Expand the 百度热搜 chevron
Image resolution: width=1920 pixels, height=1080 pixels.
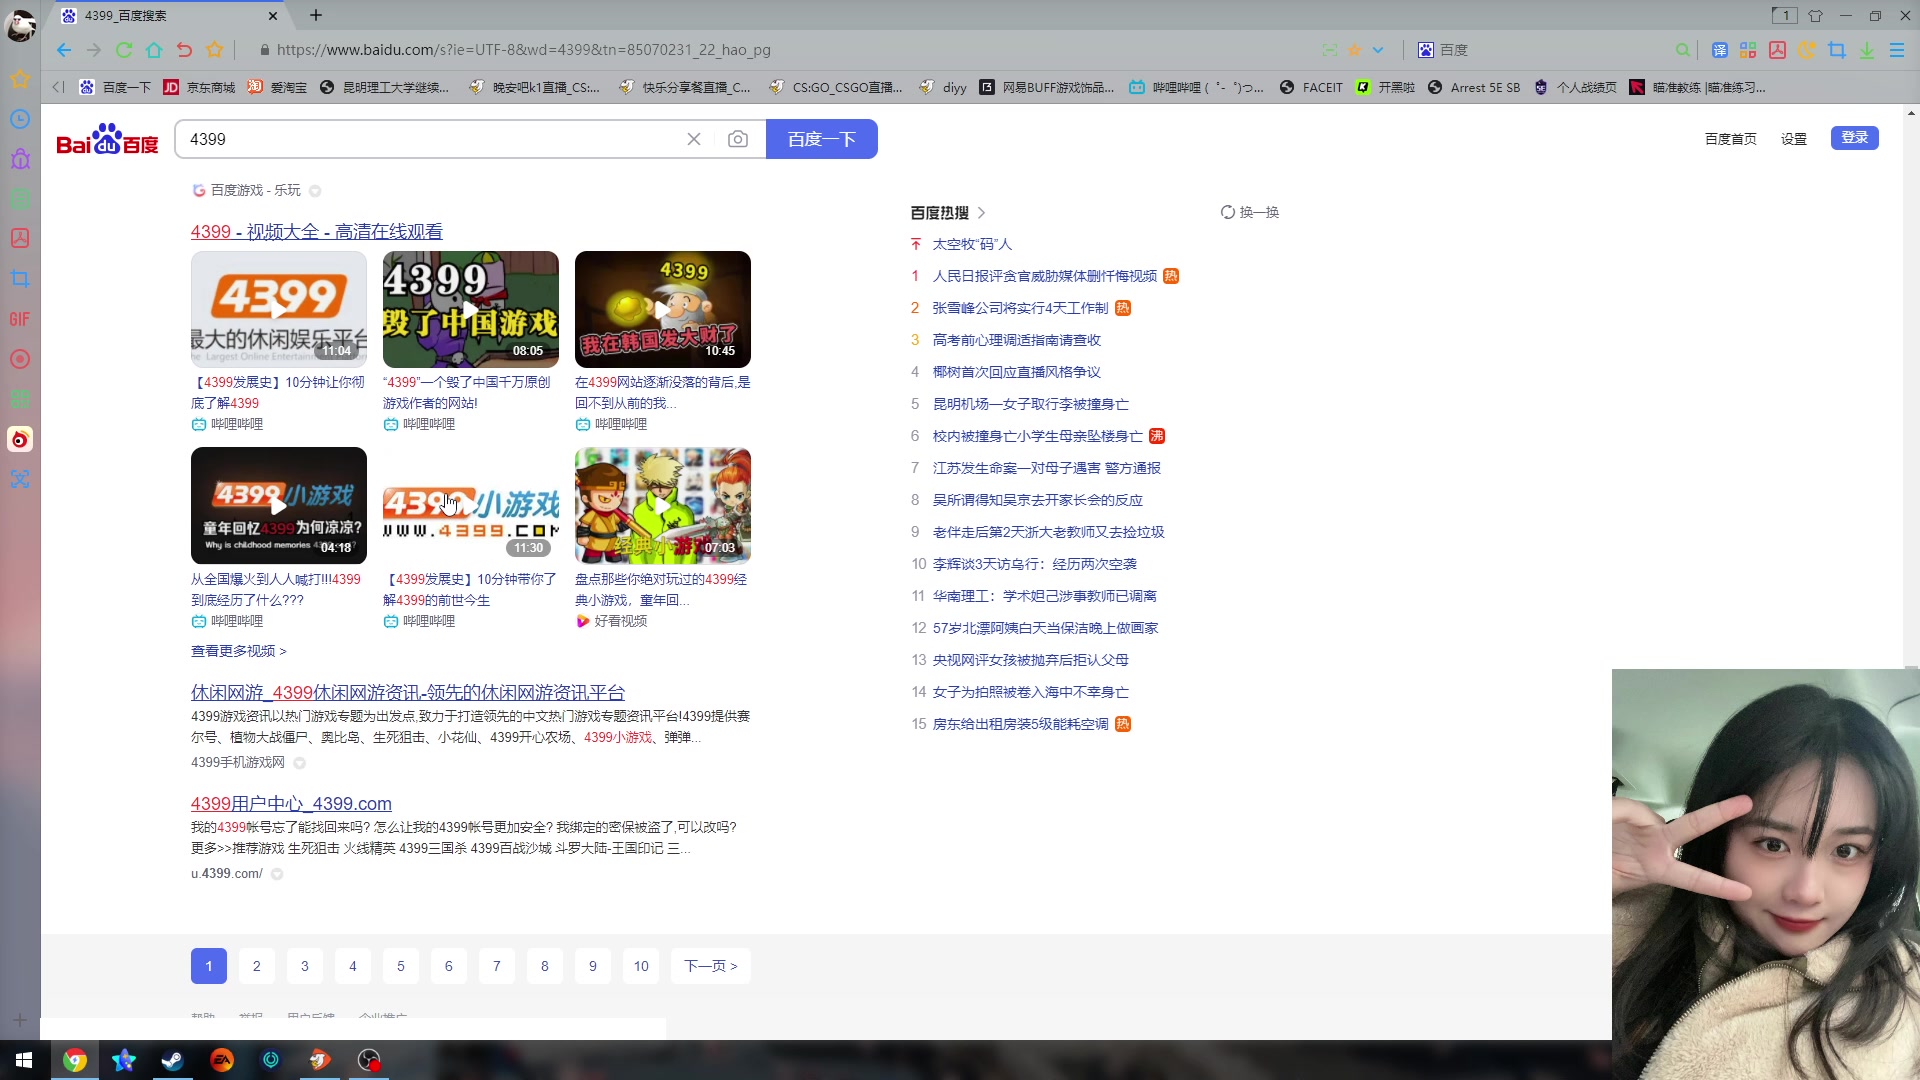982,213
